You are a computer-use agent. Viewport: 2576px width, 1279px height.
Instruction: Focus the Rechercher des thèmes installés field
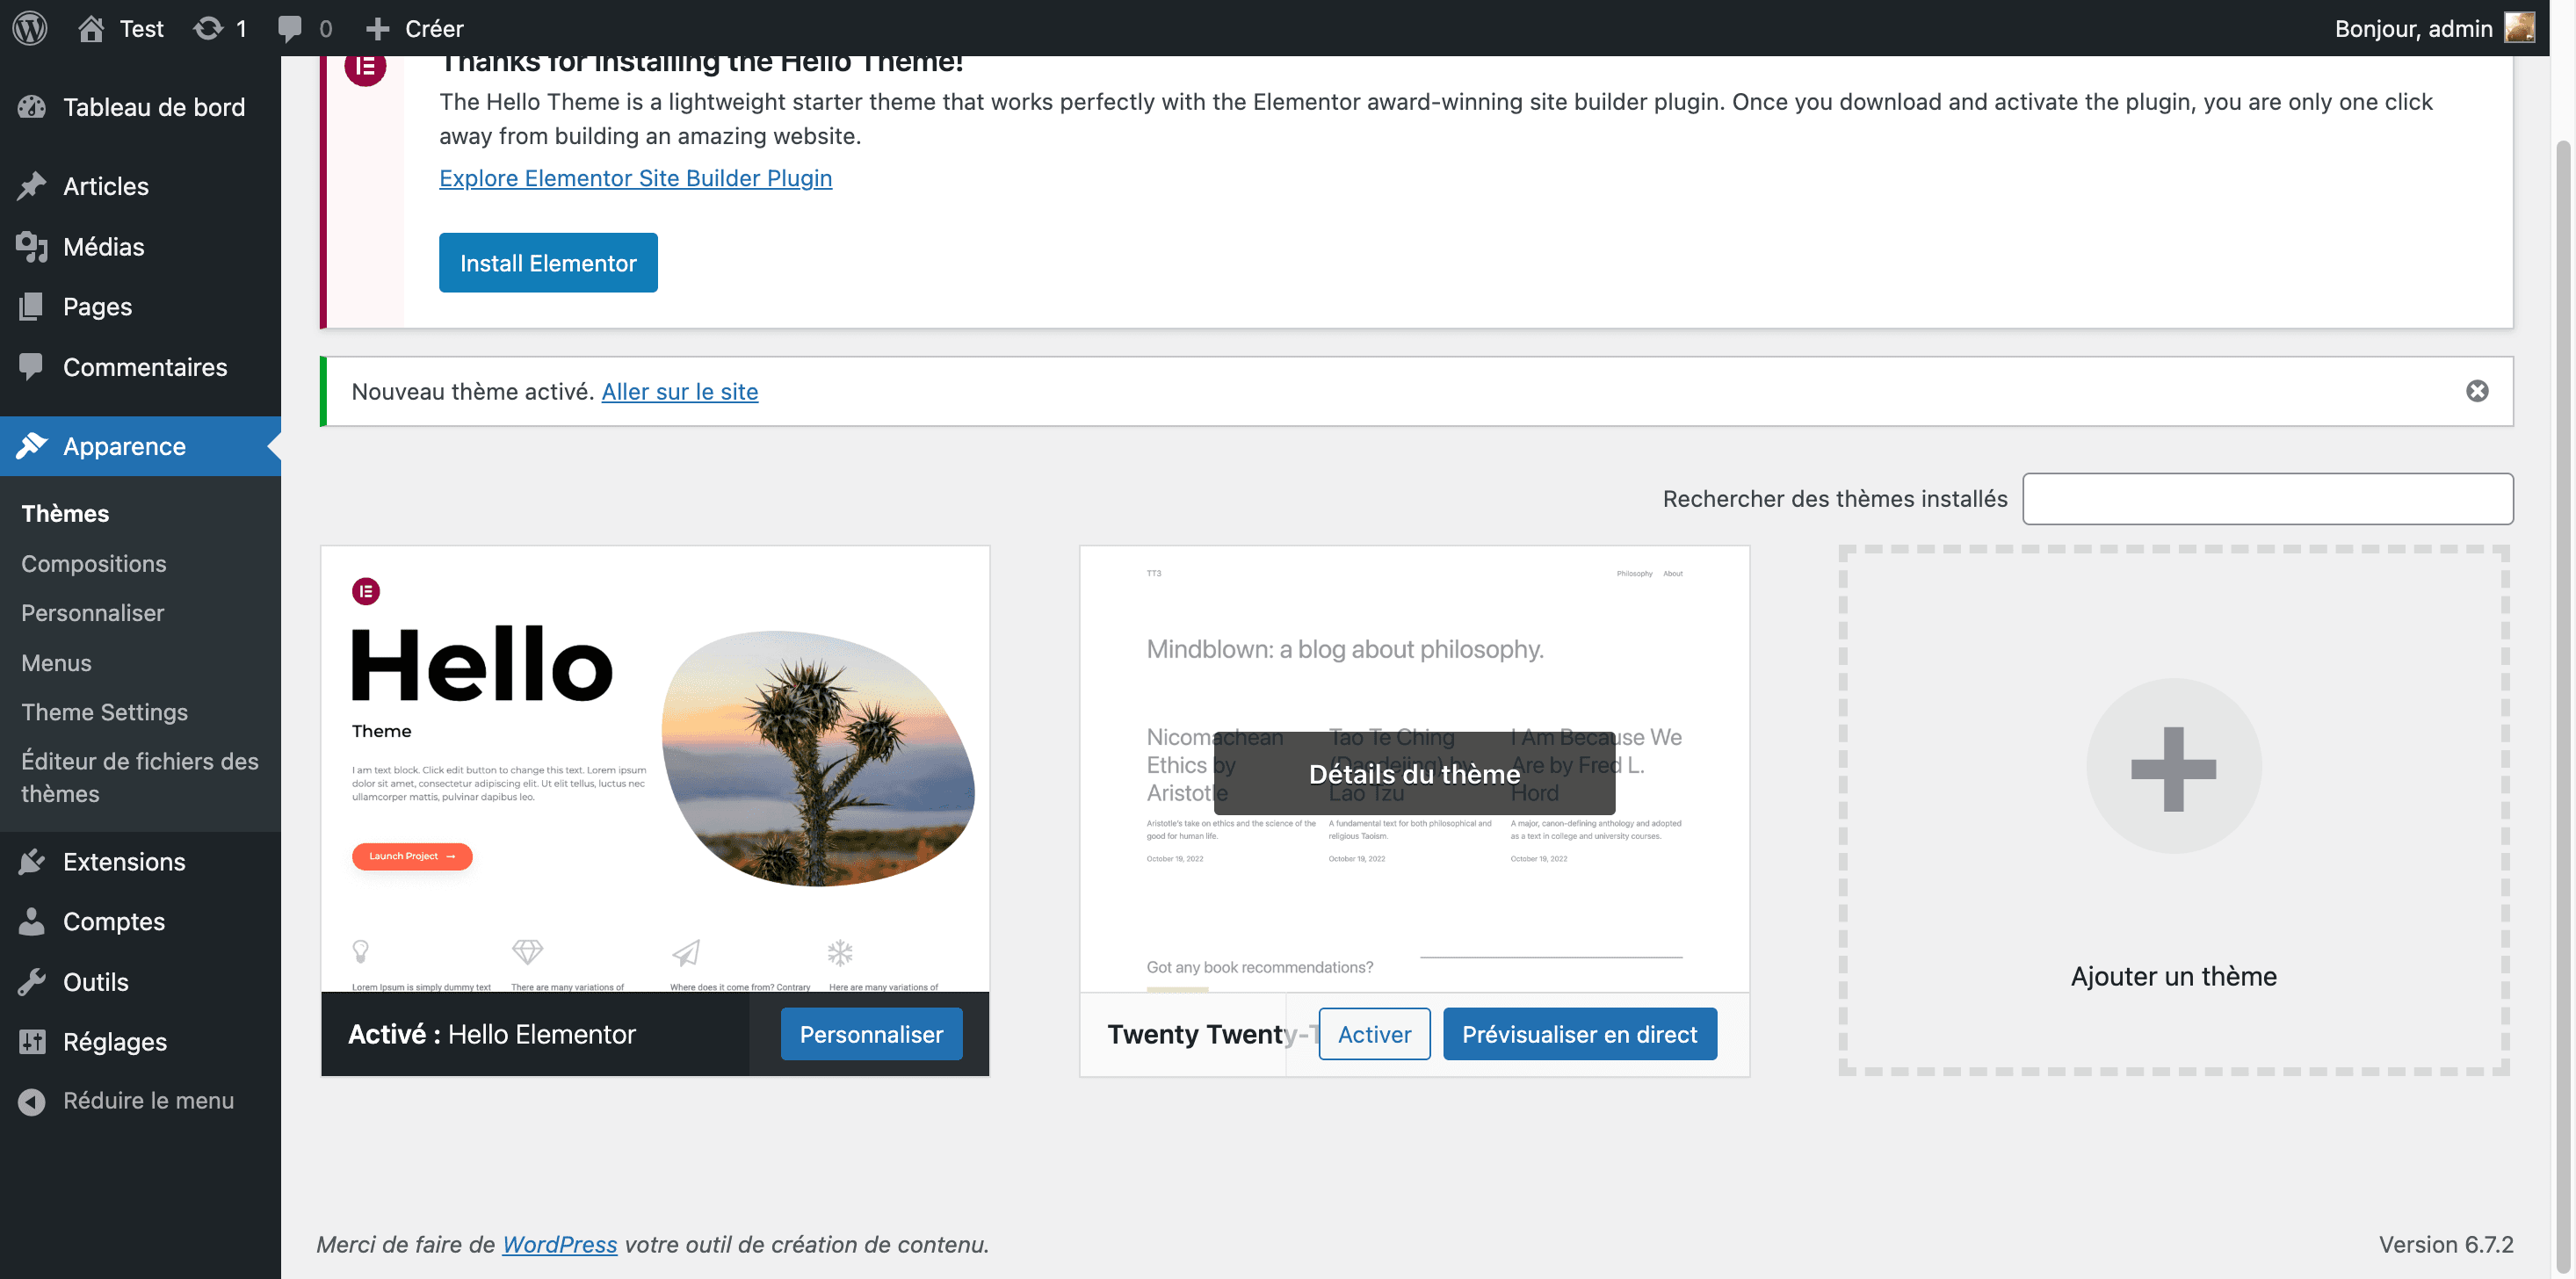(2267, 499)
